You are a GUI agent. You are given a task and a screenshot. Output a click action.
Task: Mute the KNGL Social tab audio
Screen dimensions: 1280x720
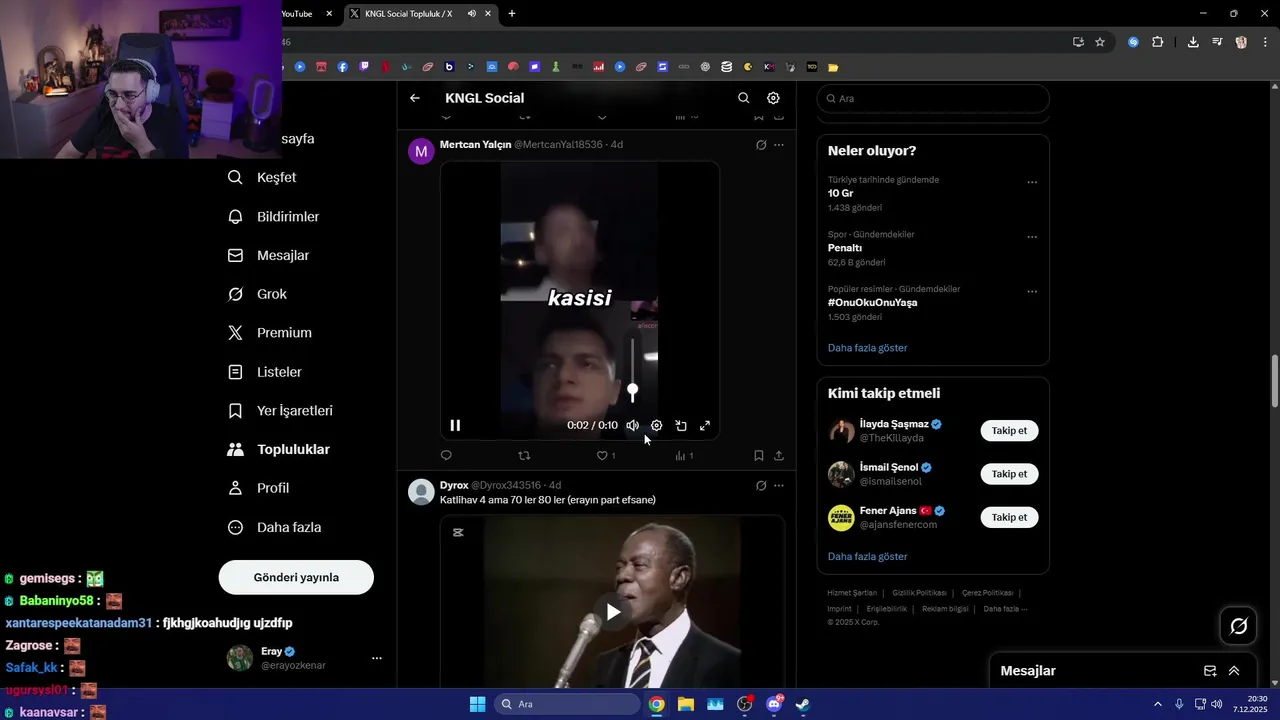pyautogui.click(x=471, y=13)
